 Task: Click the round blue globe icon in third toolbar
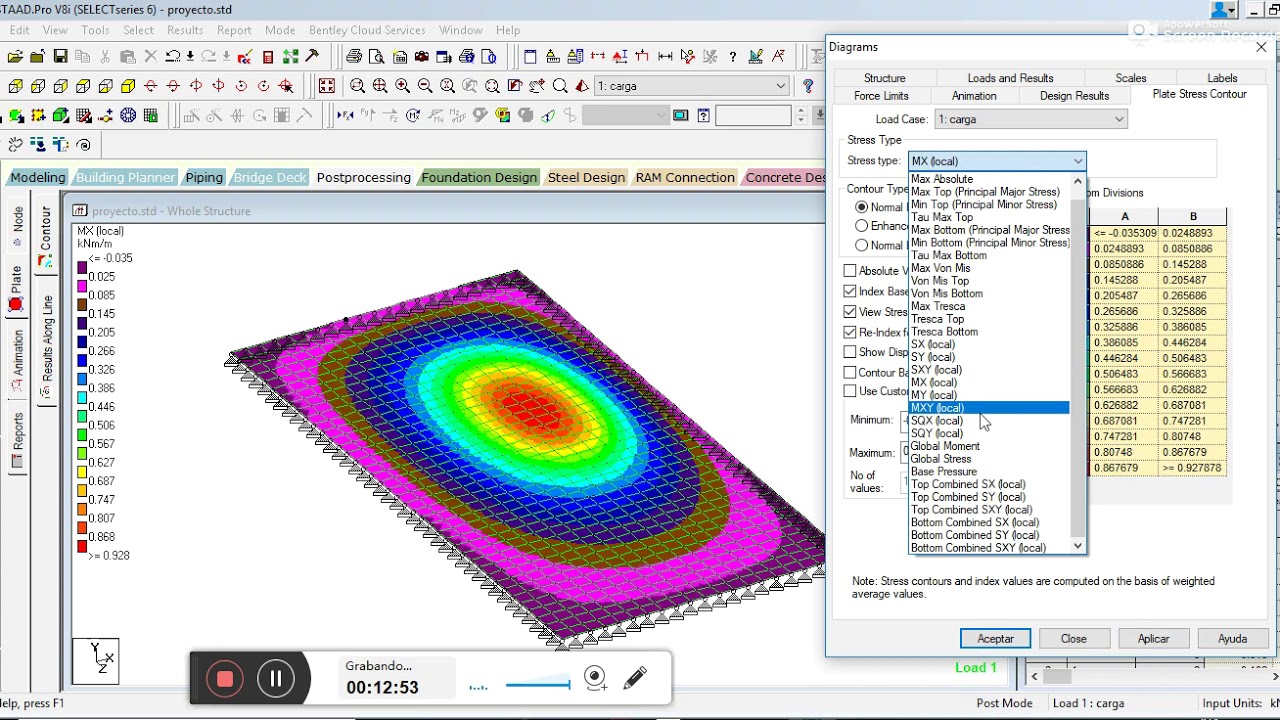click(x=128, y=116)
